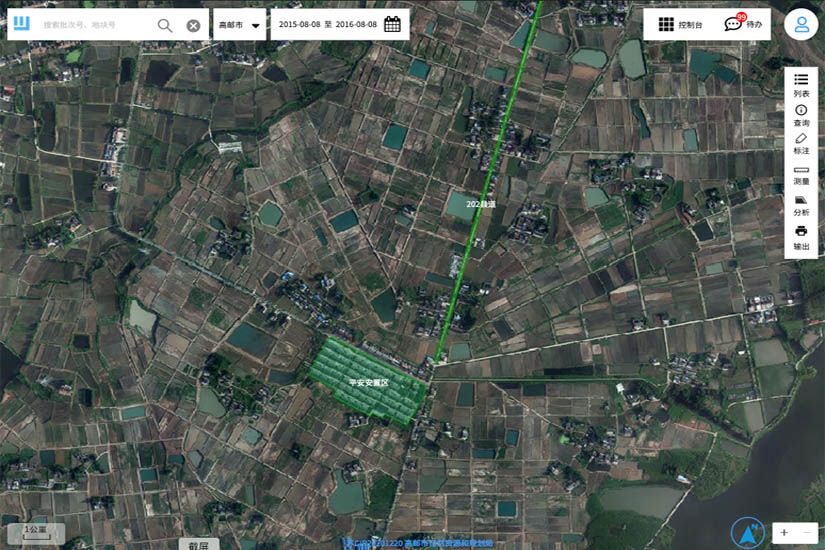Click the blue app logo
Viewport: 825px width, 550px height.
point(22,24)
